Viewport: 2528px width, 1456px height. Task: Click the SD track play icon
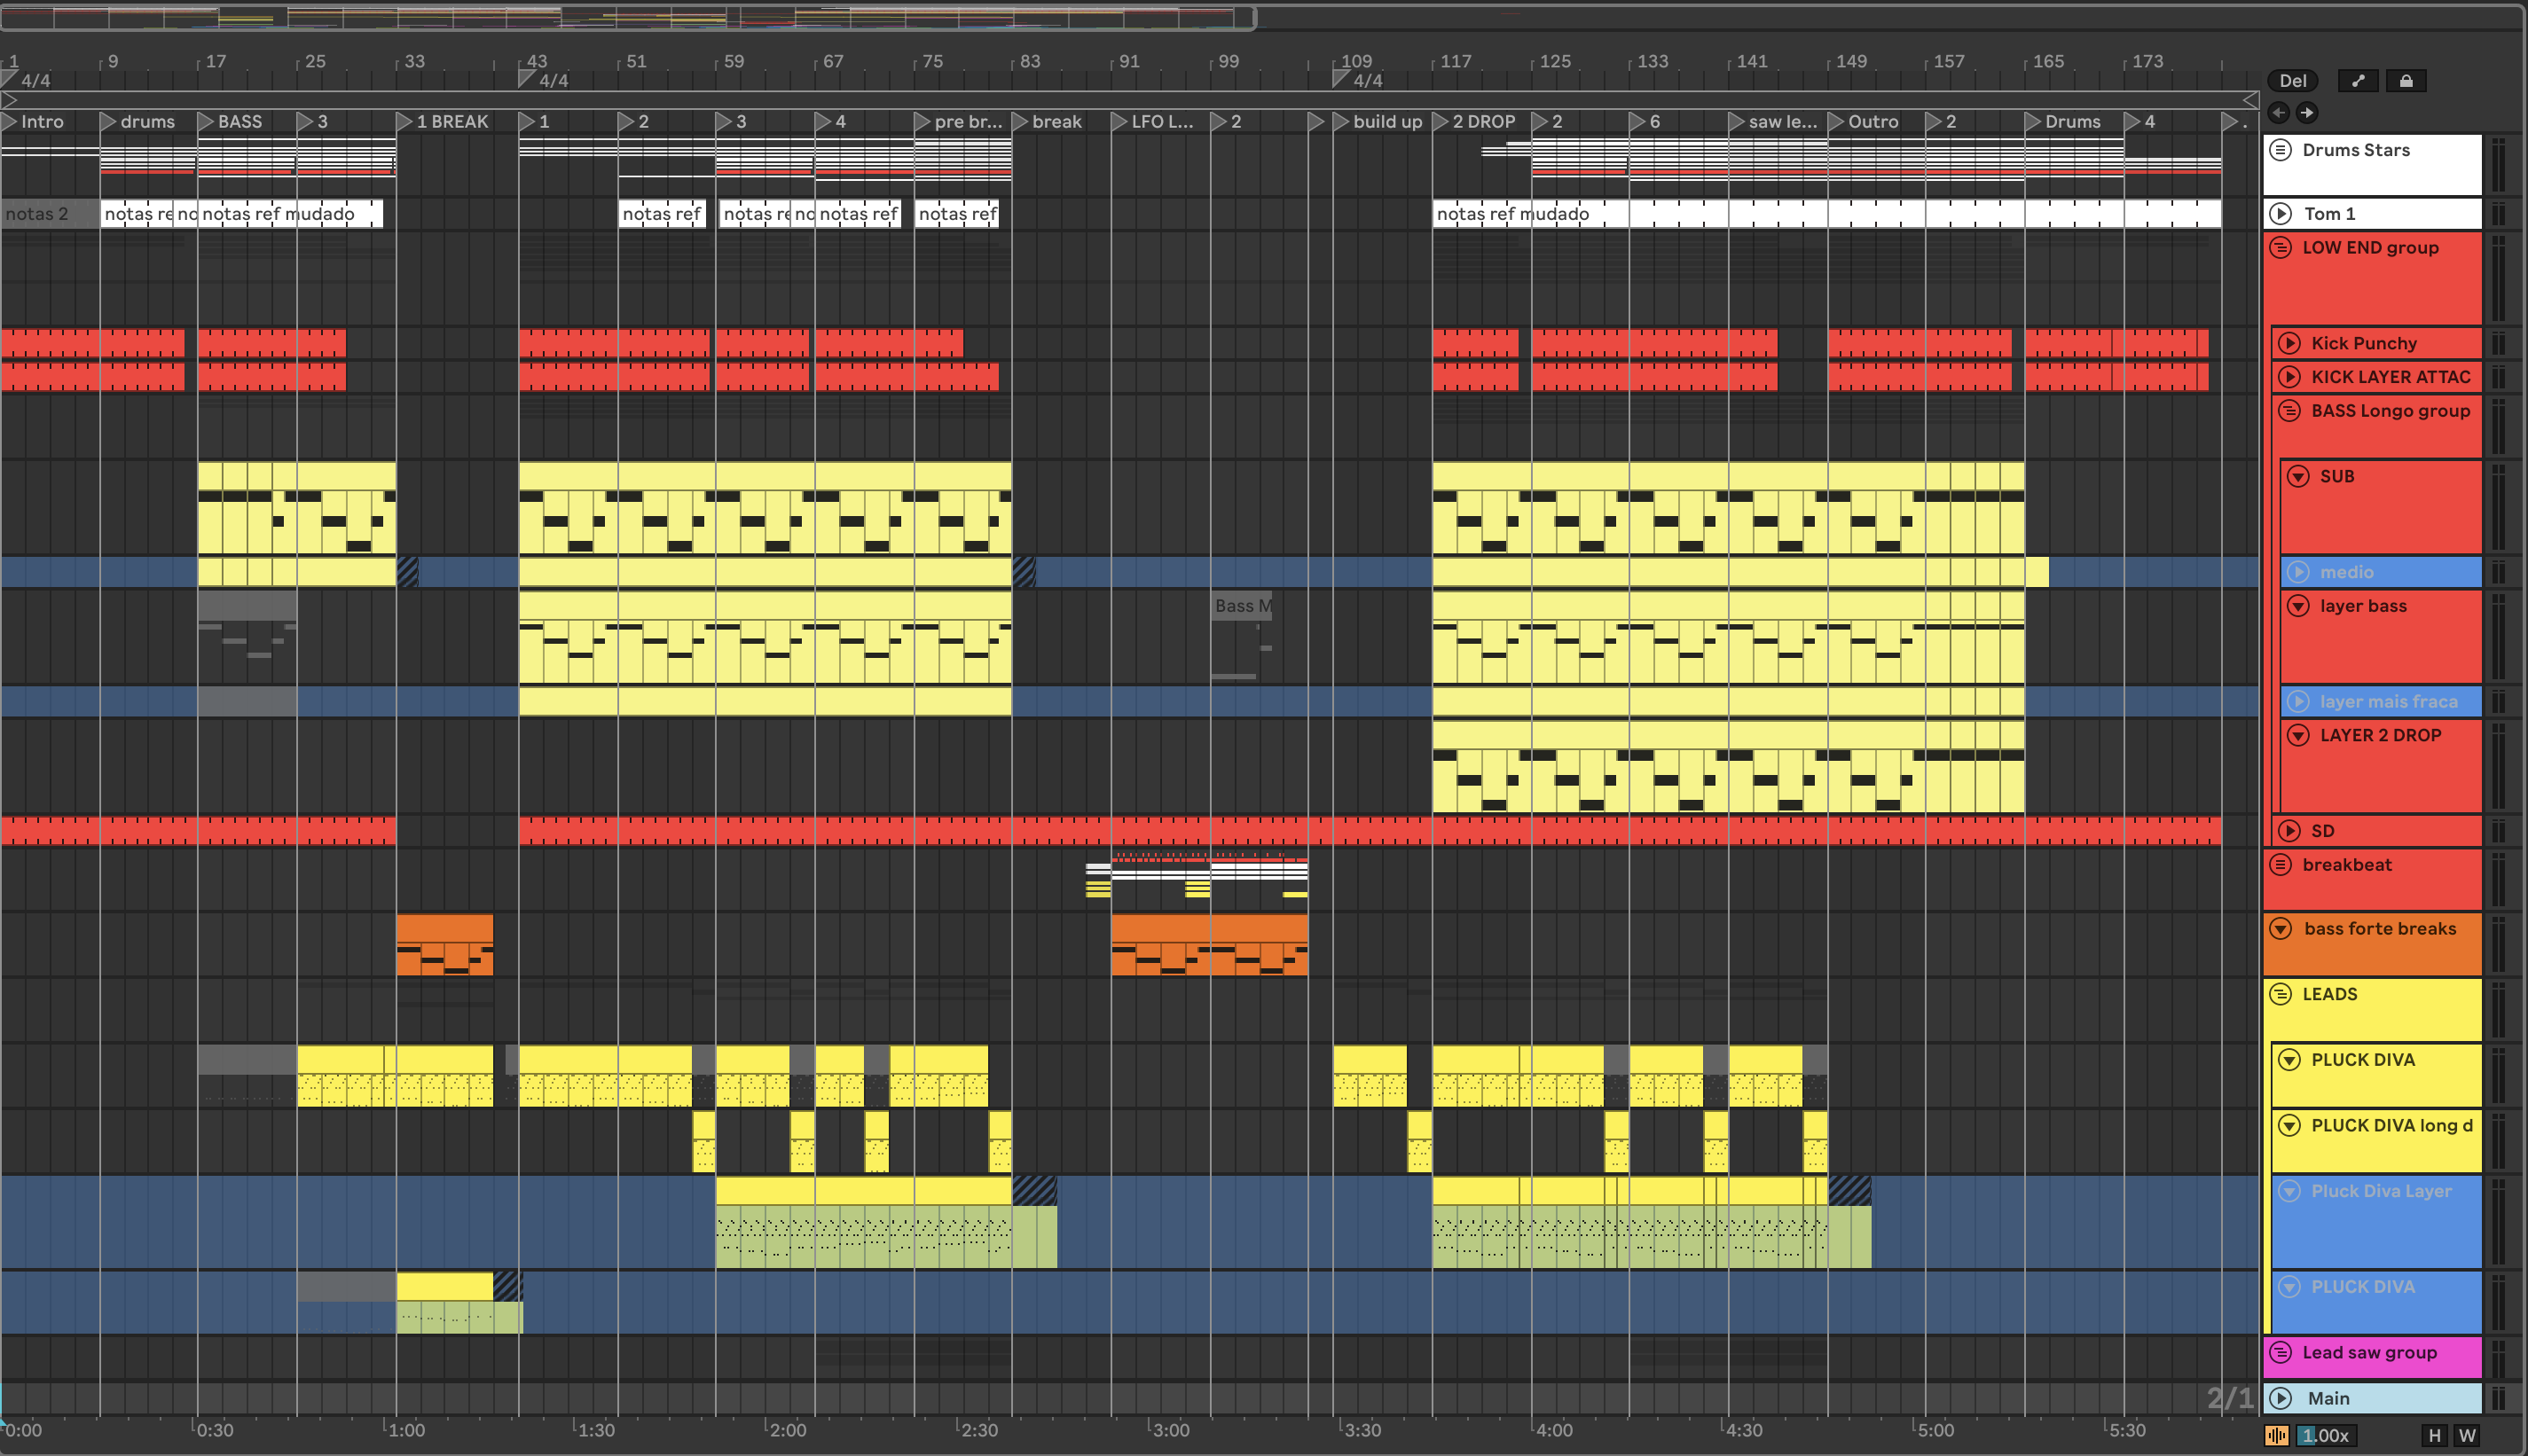pyautogui.click(x=2289, y=830)
